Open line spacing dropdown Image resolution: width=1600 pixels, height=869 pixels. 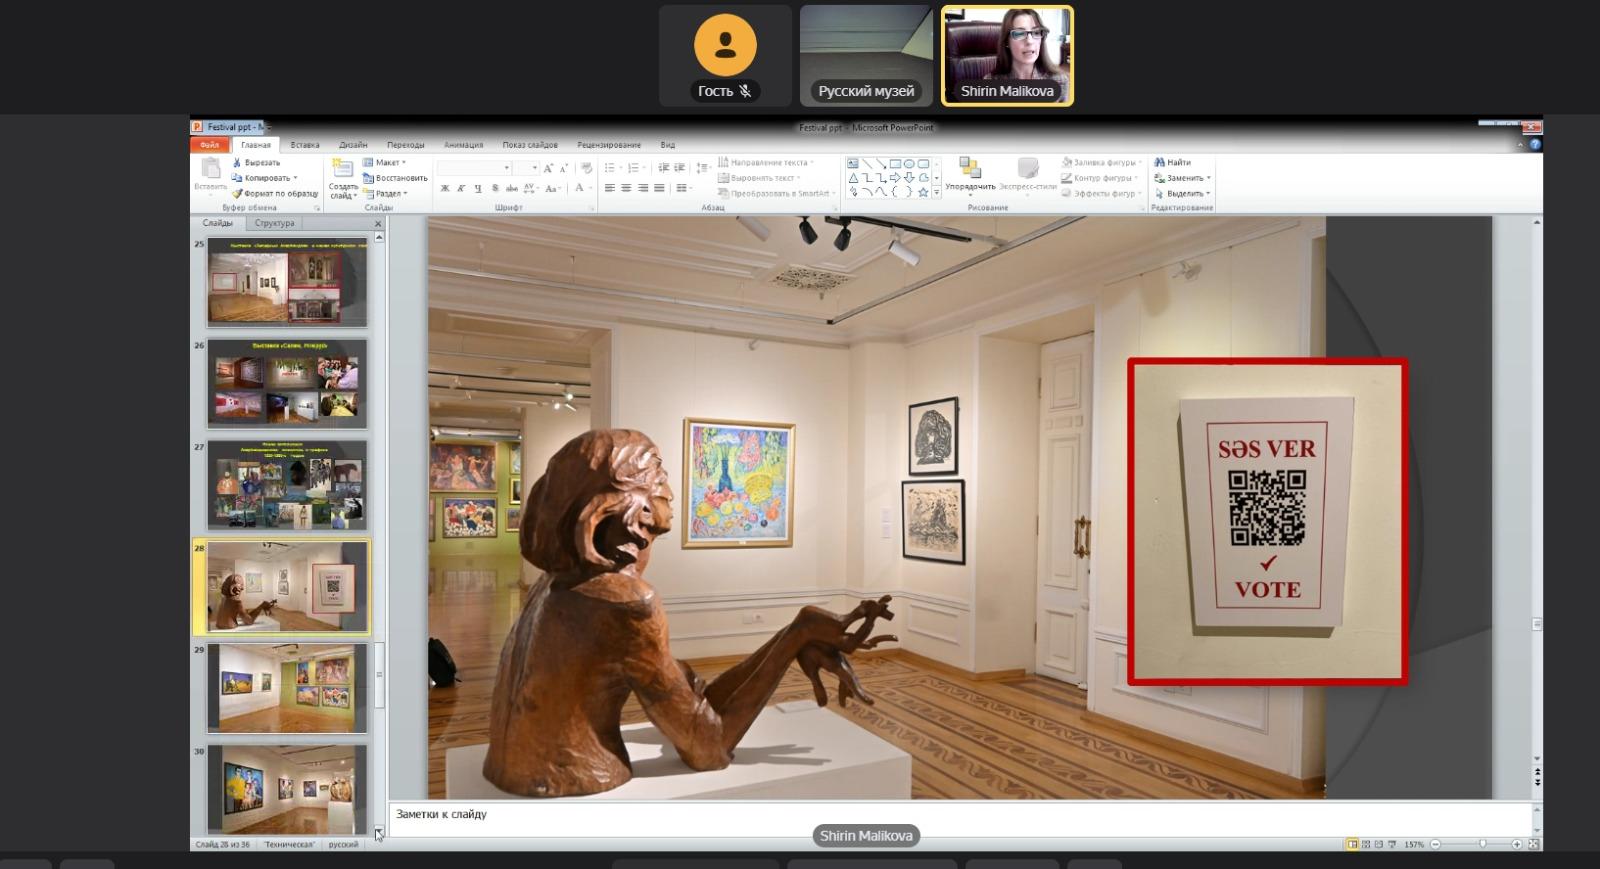[x=703, y=168]
